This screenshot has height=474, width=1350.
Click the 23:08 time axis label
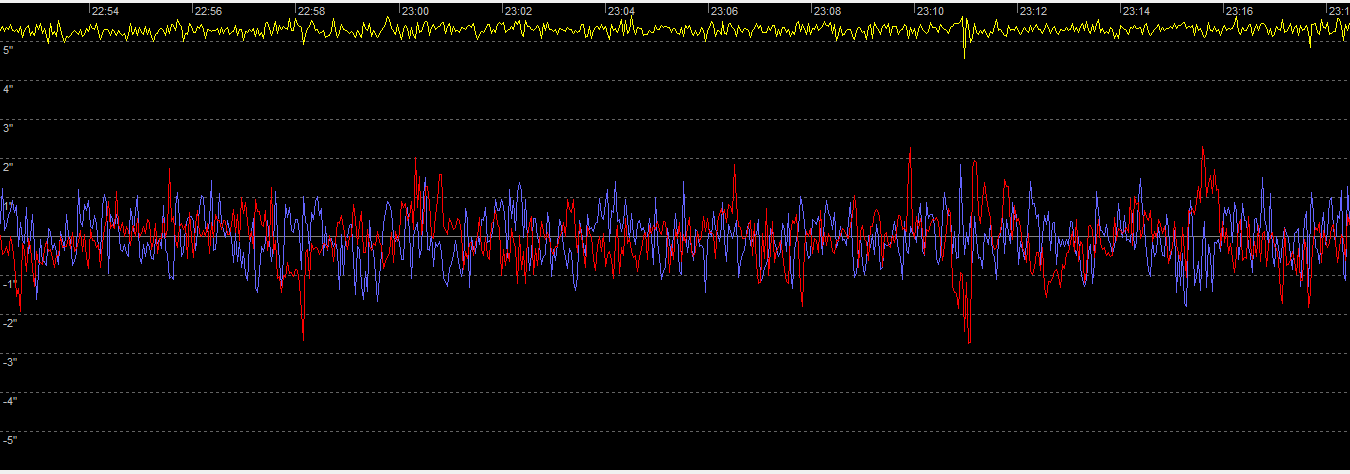pyautogui.click(x=827, y=11)
